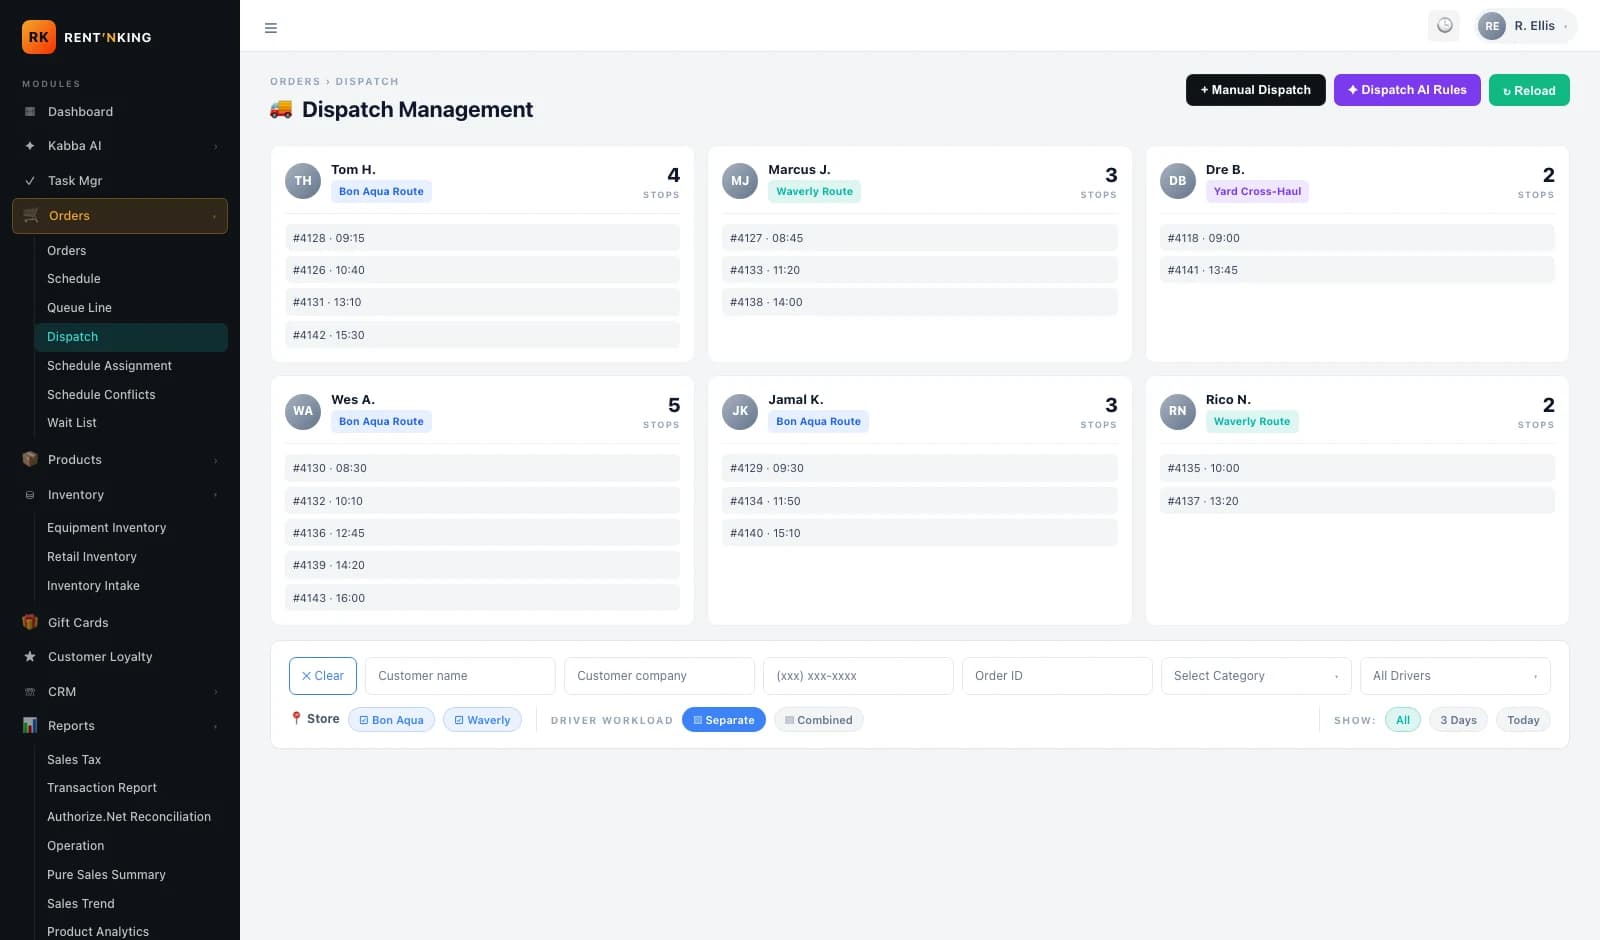Select the 3 Days show filter
The image size is (1600, 940).
point(1458,720)
